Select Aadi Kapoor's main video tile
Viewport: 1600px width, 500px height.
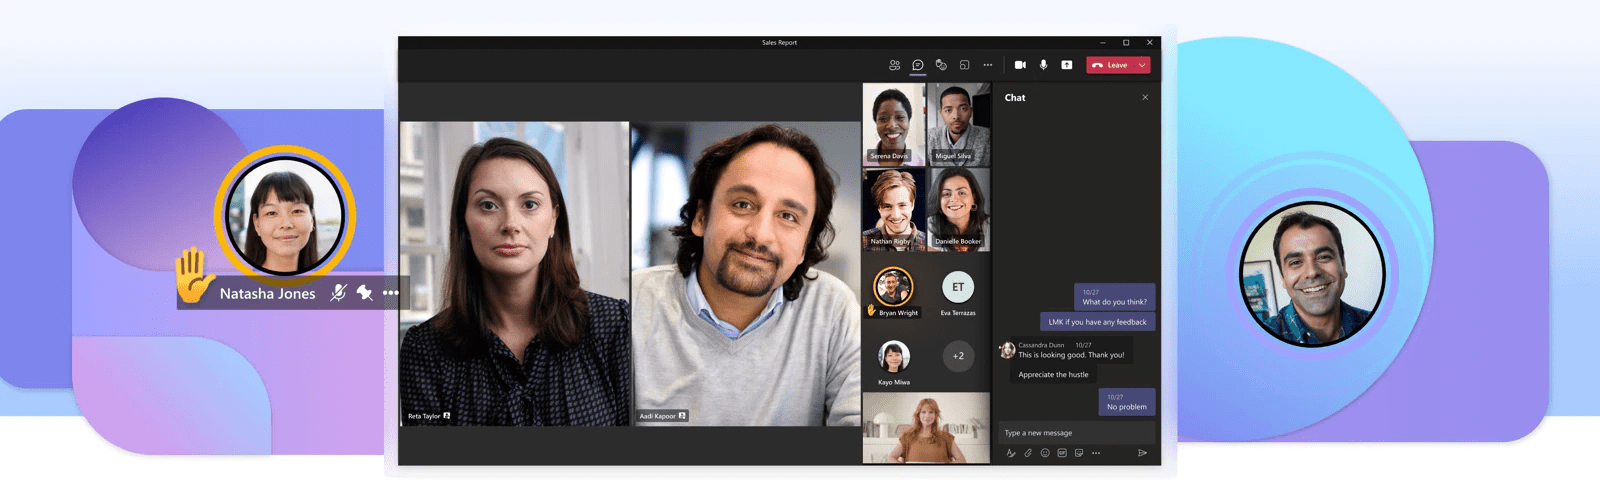(x=746, y=274)
